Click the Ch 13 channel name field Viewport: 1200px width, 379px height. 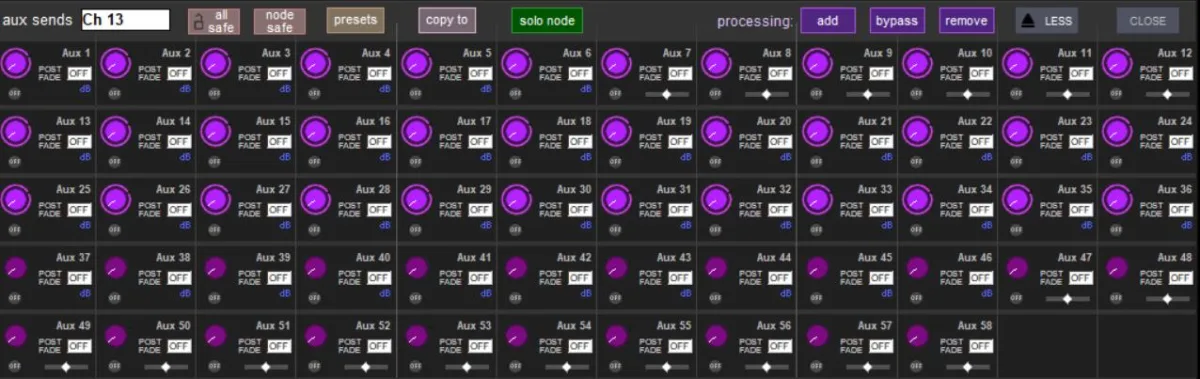pos(125,19)
